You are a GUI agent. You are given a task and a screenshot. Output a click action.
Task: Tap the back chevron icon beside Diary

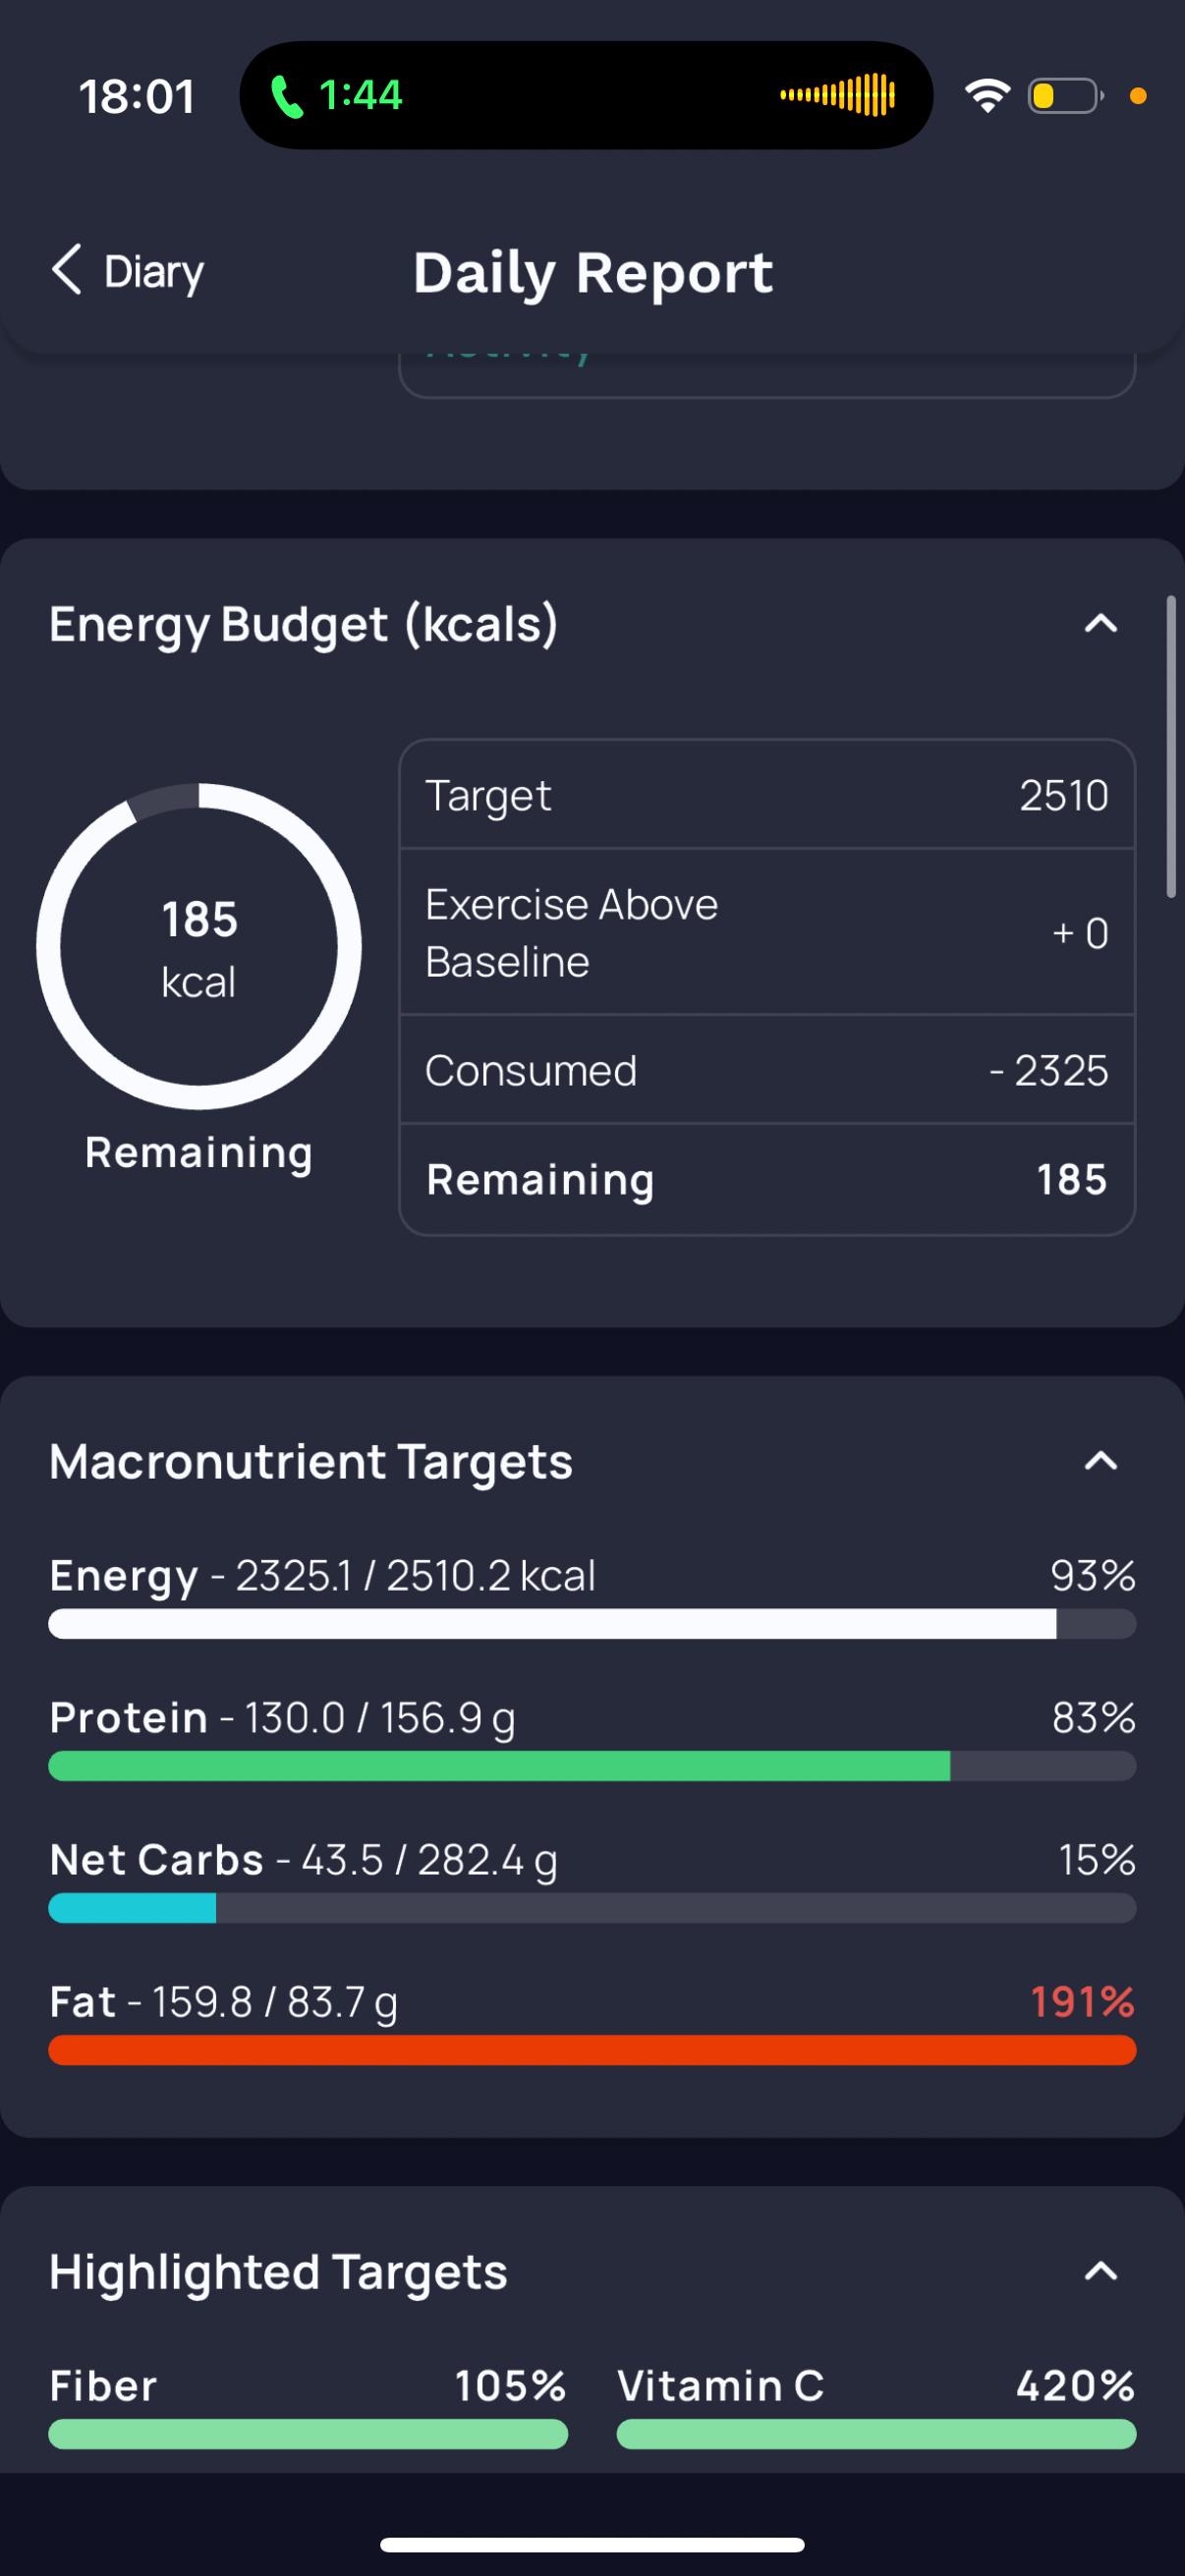click(x=66, y=270)
